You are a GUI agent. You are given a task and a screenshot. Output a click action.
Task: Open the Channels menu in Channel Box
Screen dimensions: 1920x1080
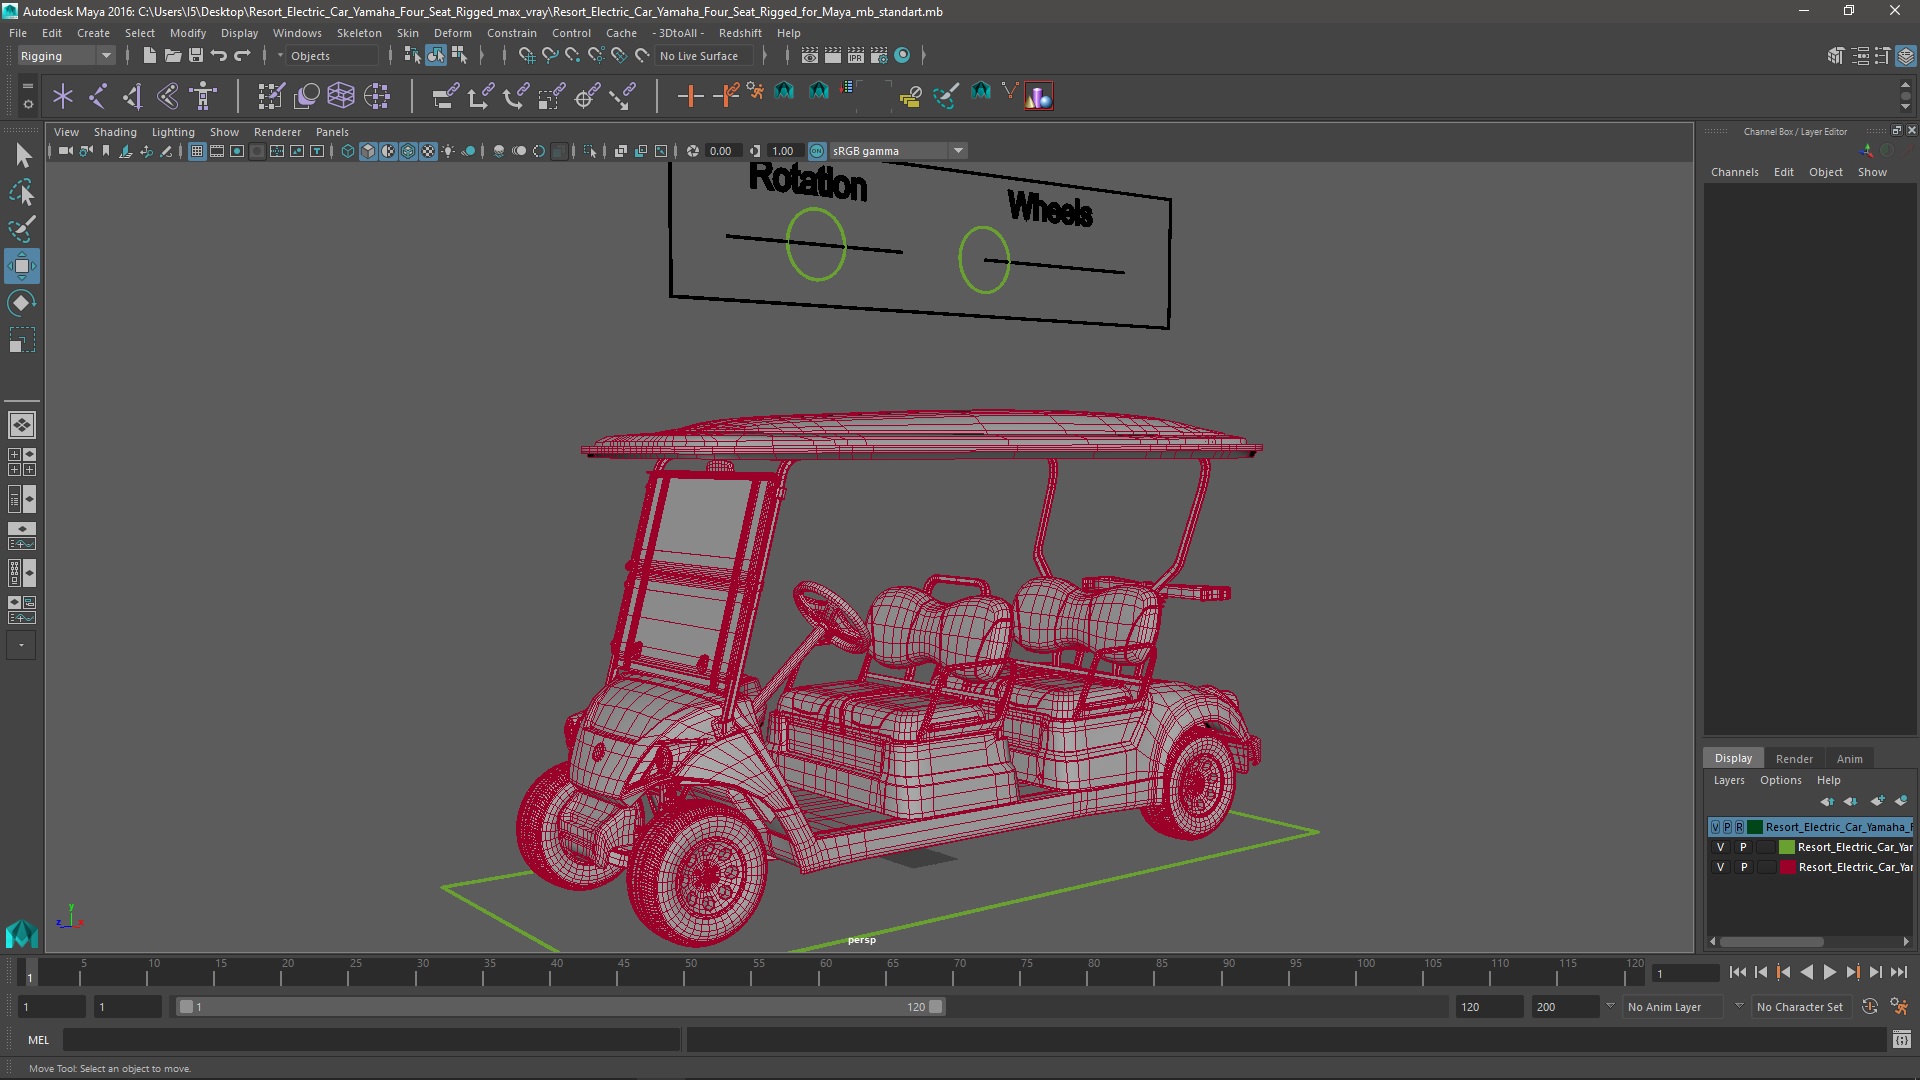(x=1734, y=172)
